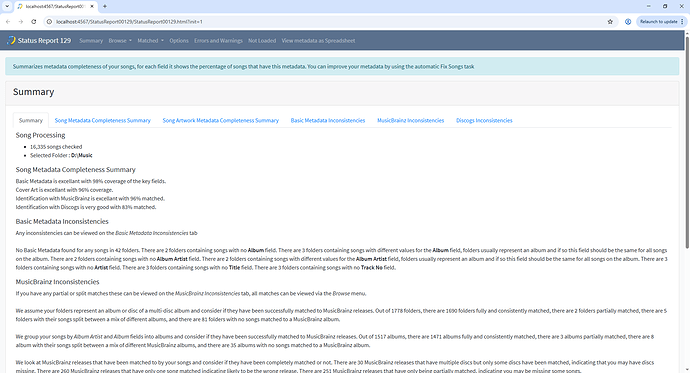
Task: Open the Not Loaded navbar link
Action: pyautogui.click(x=262, y=40)
